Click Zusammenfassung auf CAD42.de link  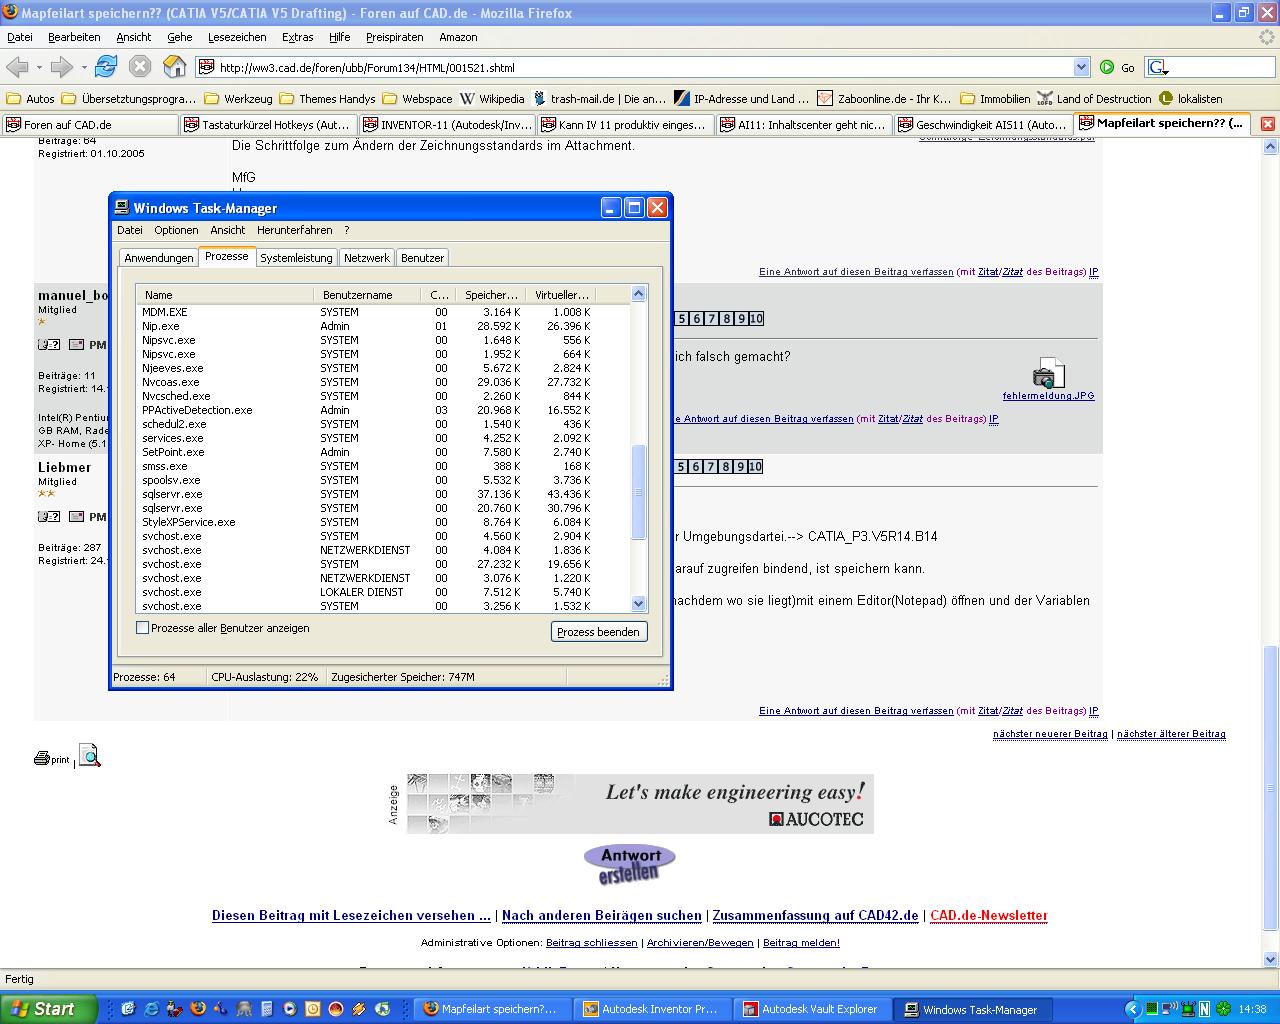tap(815, 915)
